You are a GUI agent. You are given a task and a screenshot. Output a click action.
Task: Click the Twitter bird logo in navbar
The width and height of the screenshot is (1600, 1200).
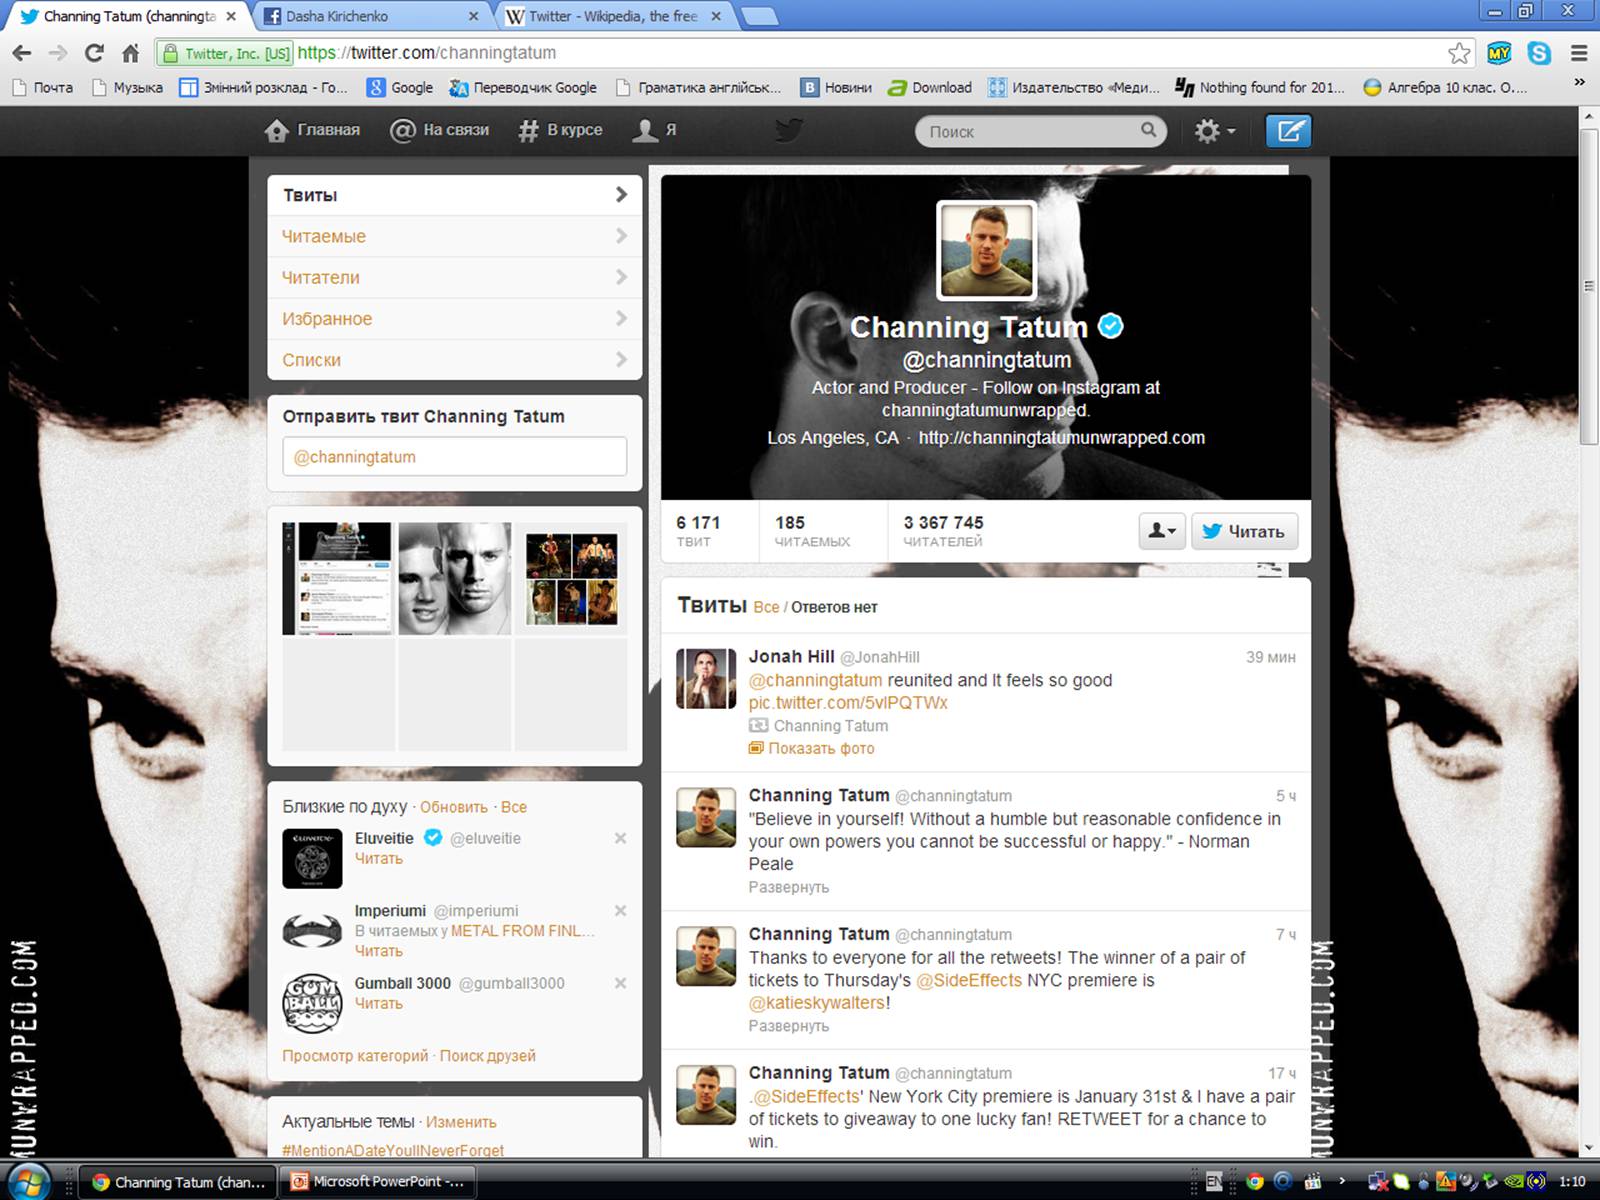[789, 130]
